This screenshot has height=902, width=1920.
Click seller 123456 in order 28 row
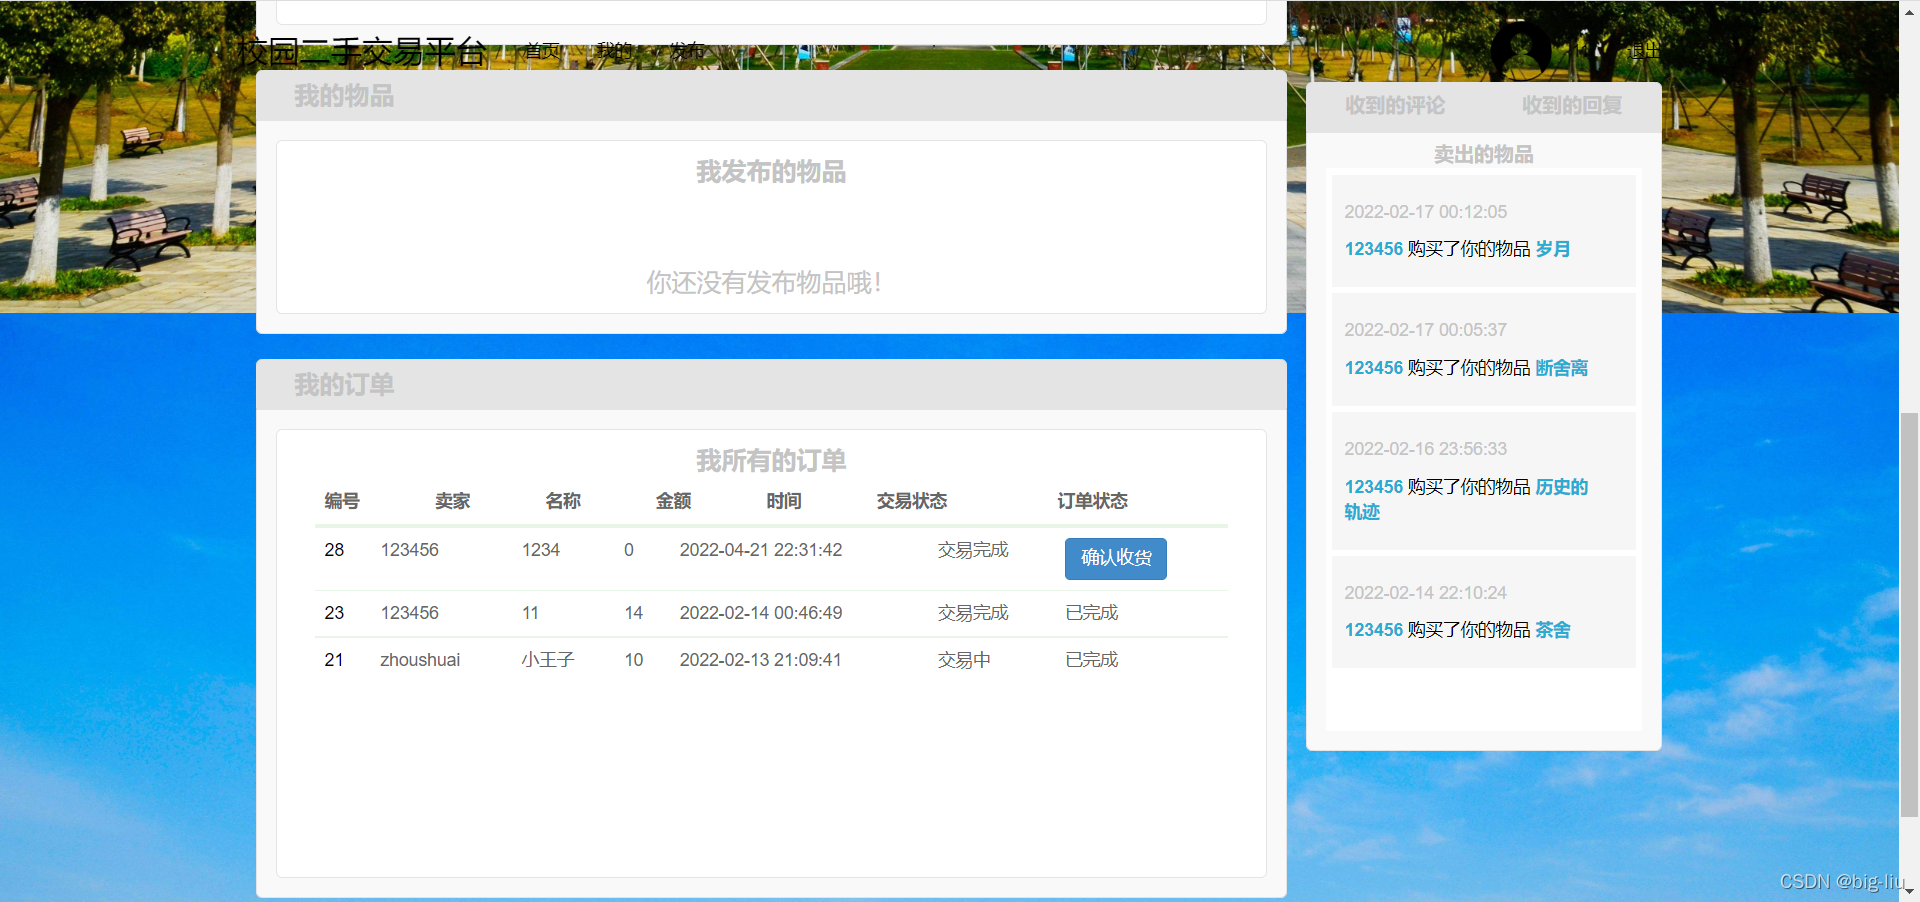click(x=409, y=550)
